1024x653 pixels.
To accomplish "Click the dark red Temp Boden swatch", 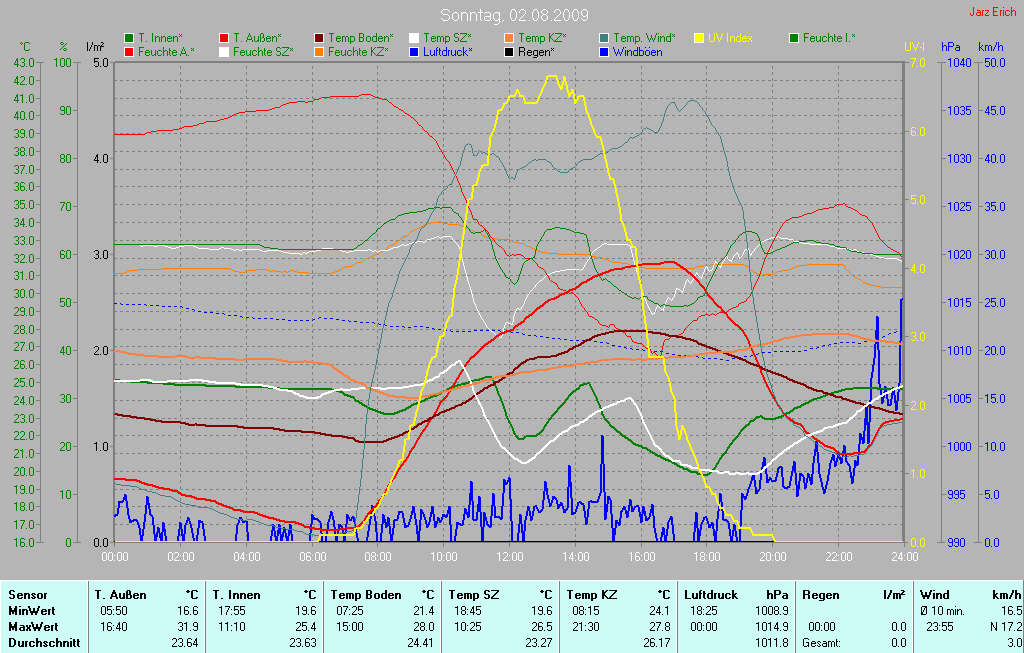I will [319, 39].
